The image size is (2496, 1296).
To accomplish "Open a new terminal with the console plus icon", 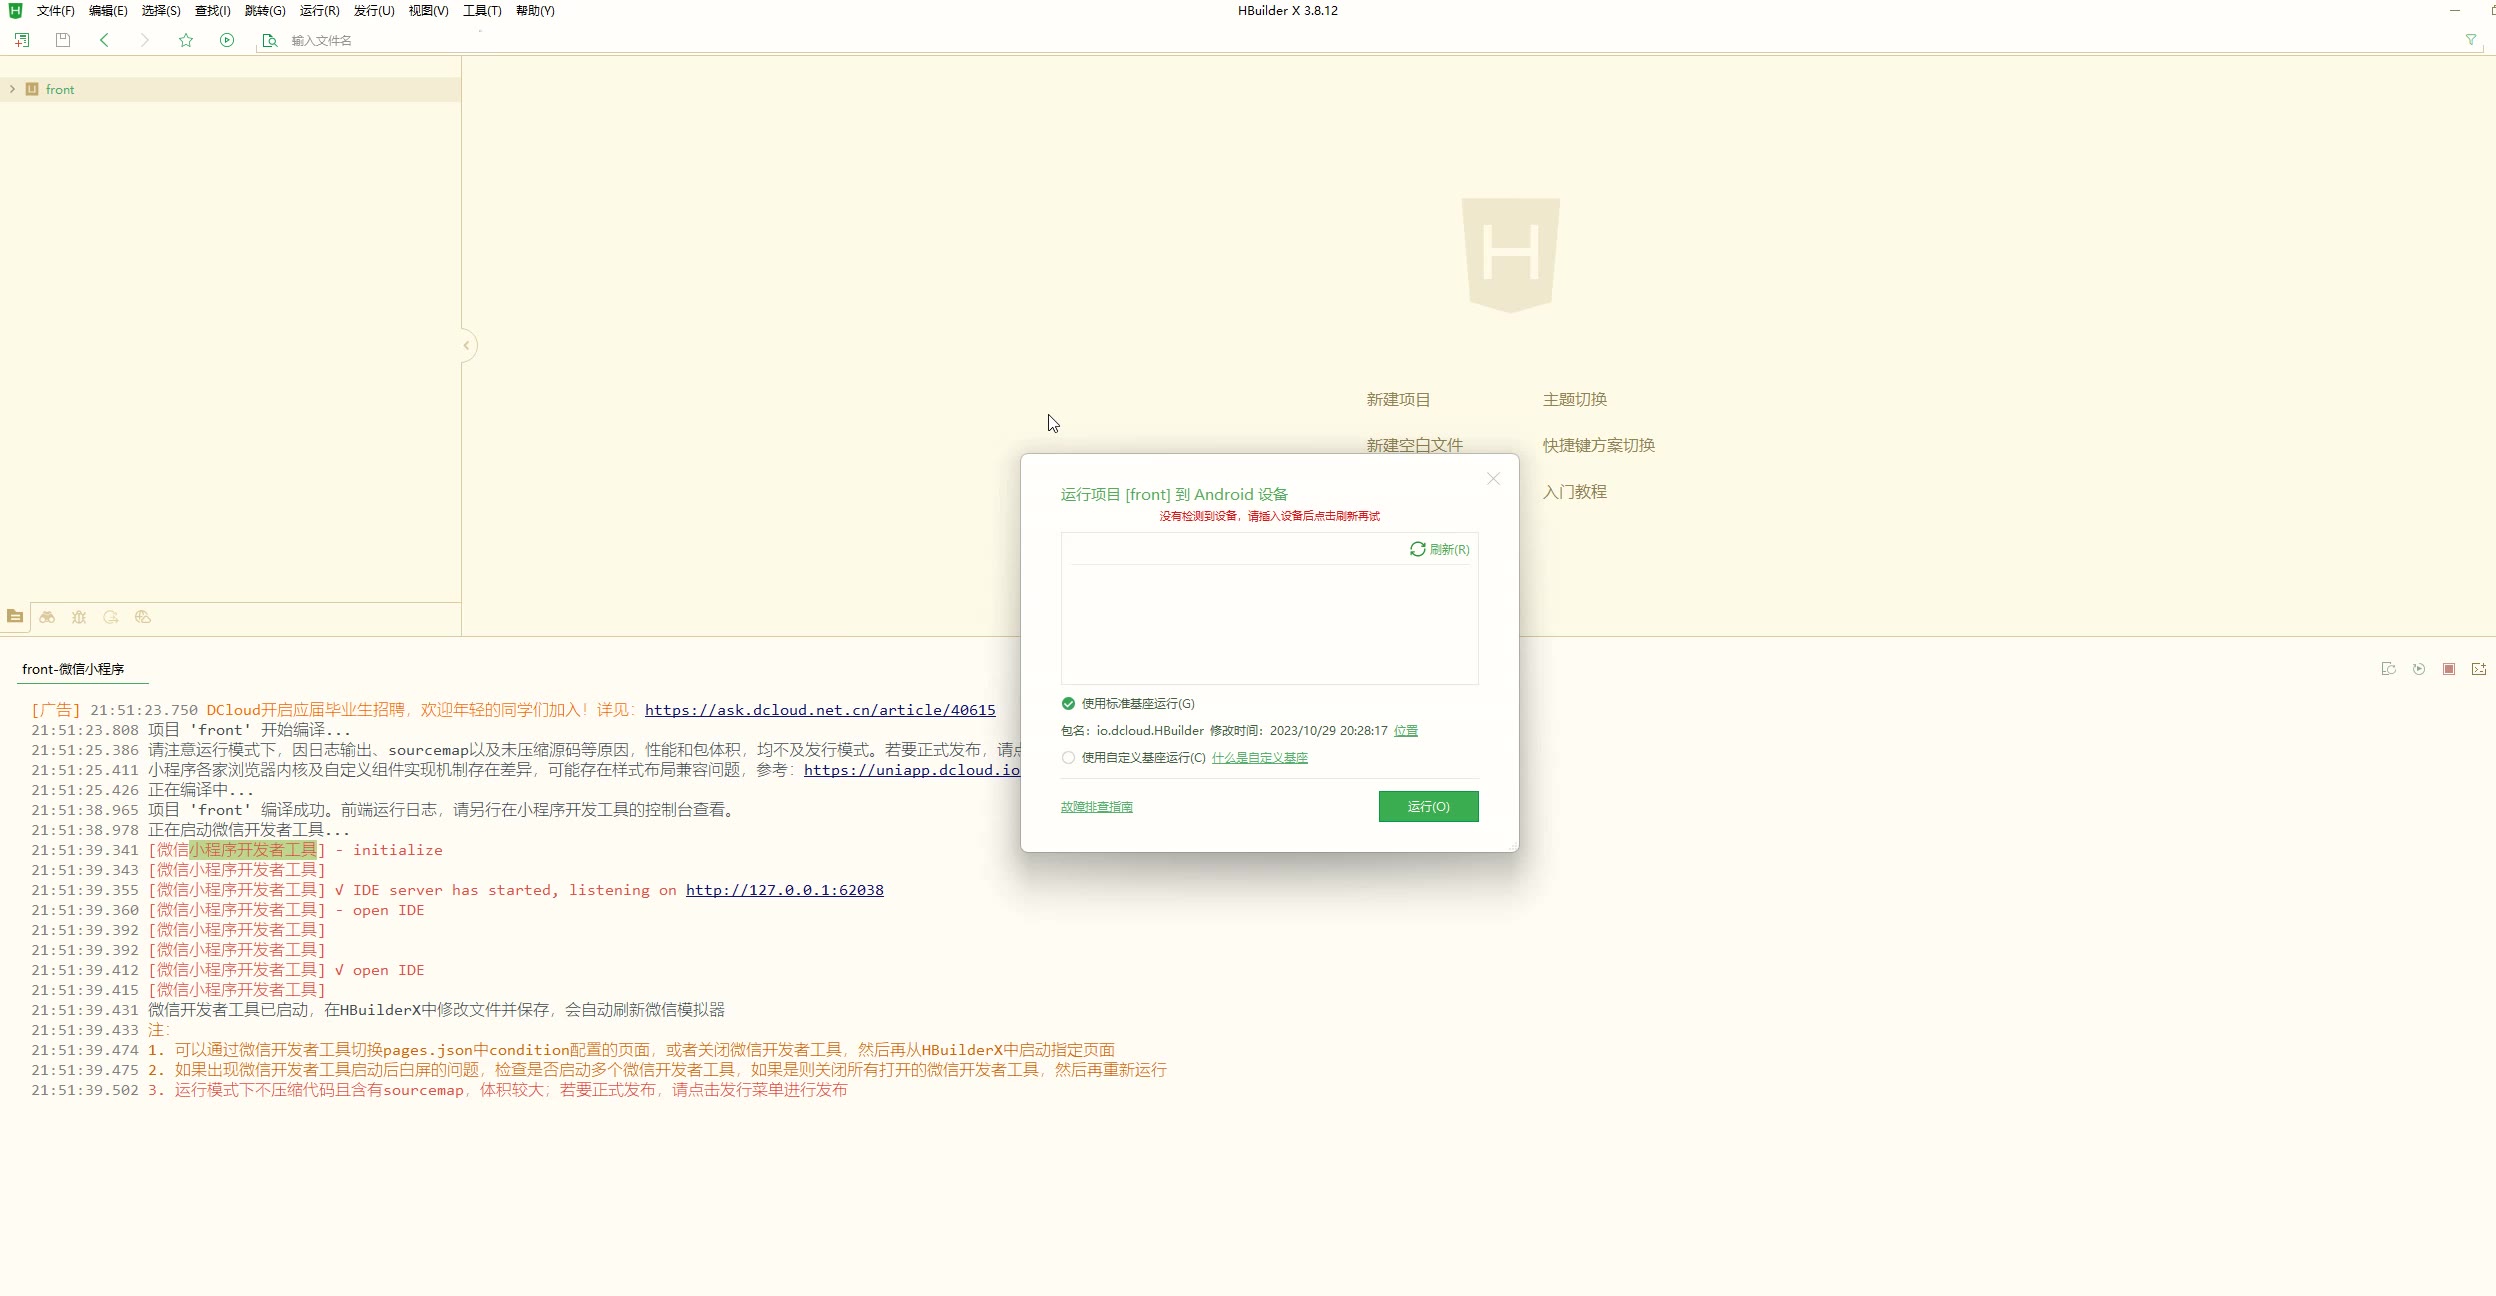I will pos(2479,669).
